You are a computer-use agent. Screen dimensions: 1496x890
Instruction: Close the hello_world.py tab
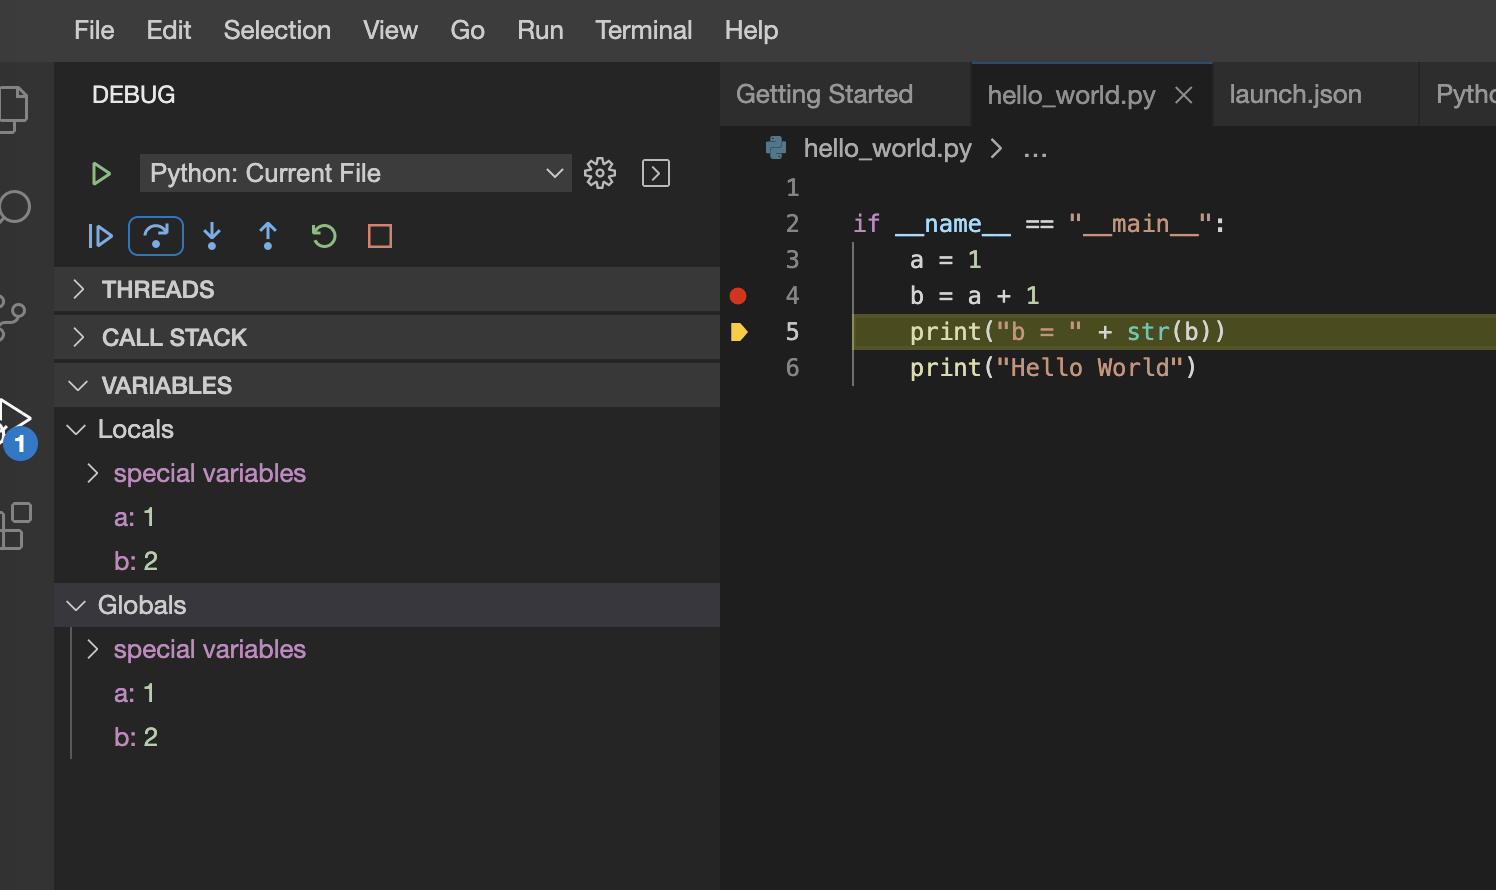tap(1184, 95)
